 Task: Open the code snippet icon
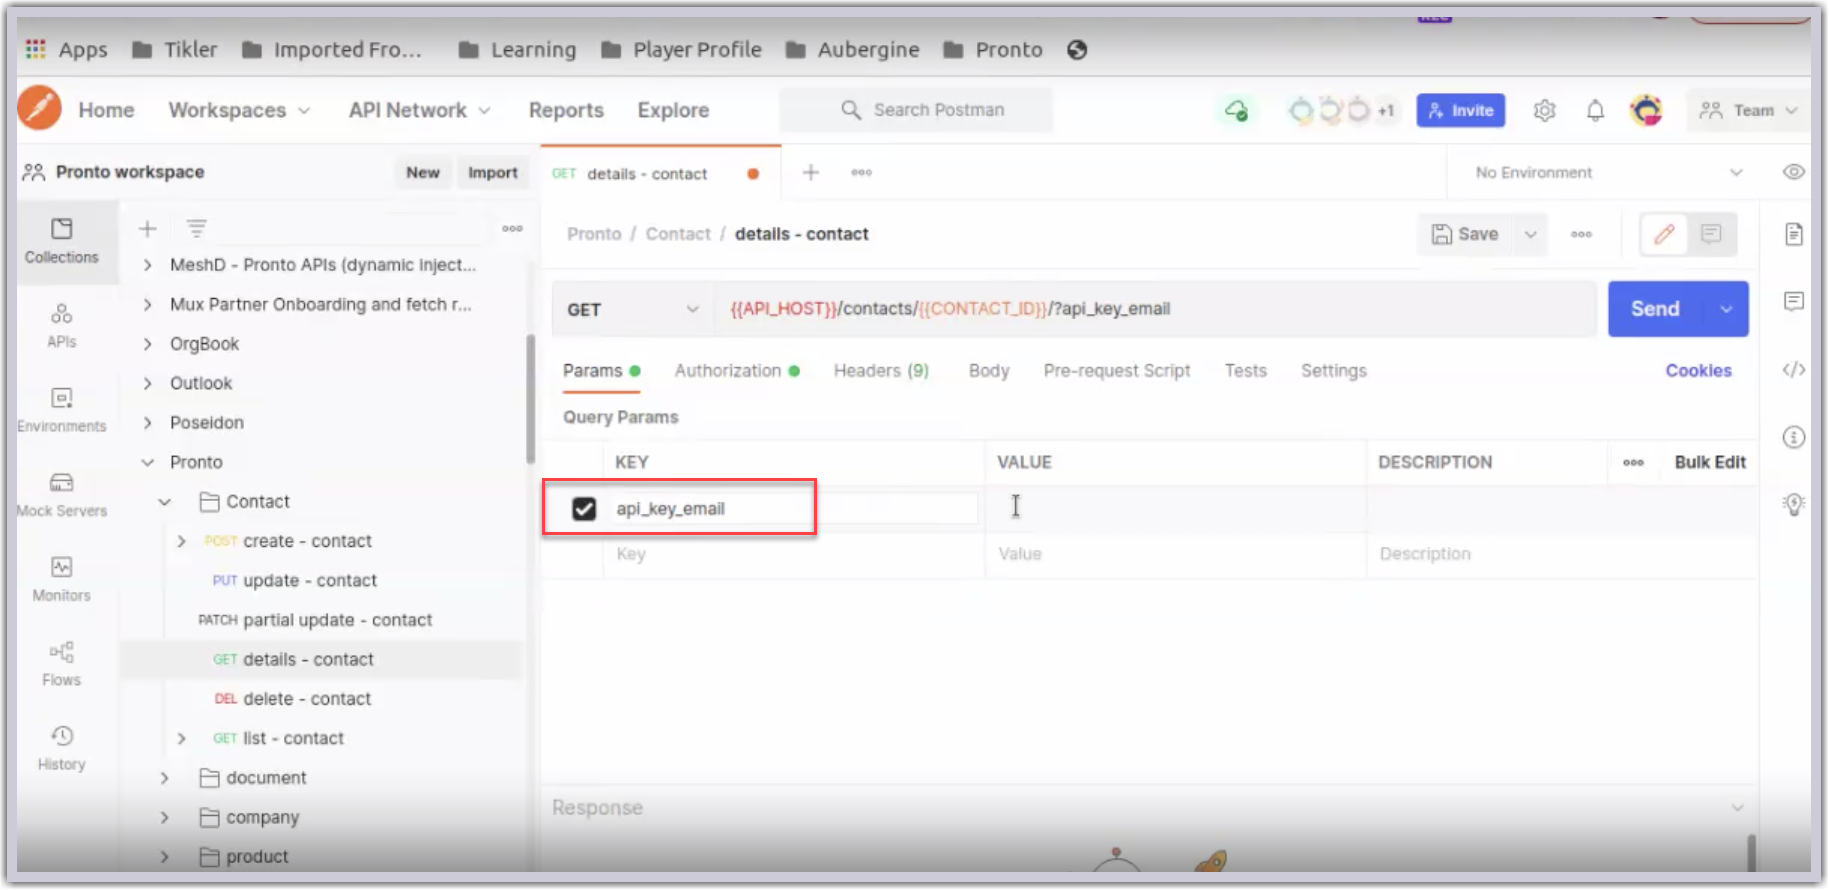pos(1794,370)
